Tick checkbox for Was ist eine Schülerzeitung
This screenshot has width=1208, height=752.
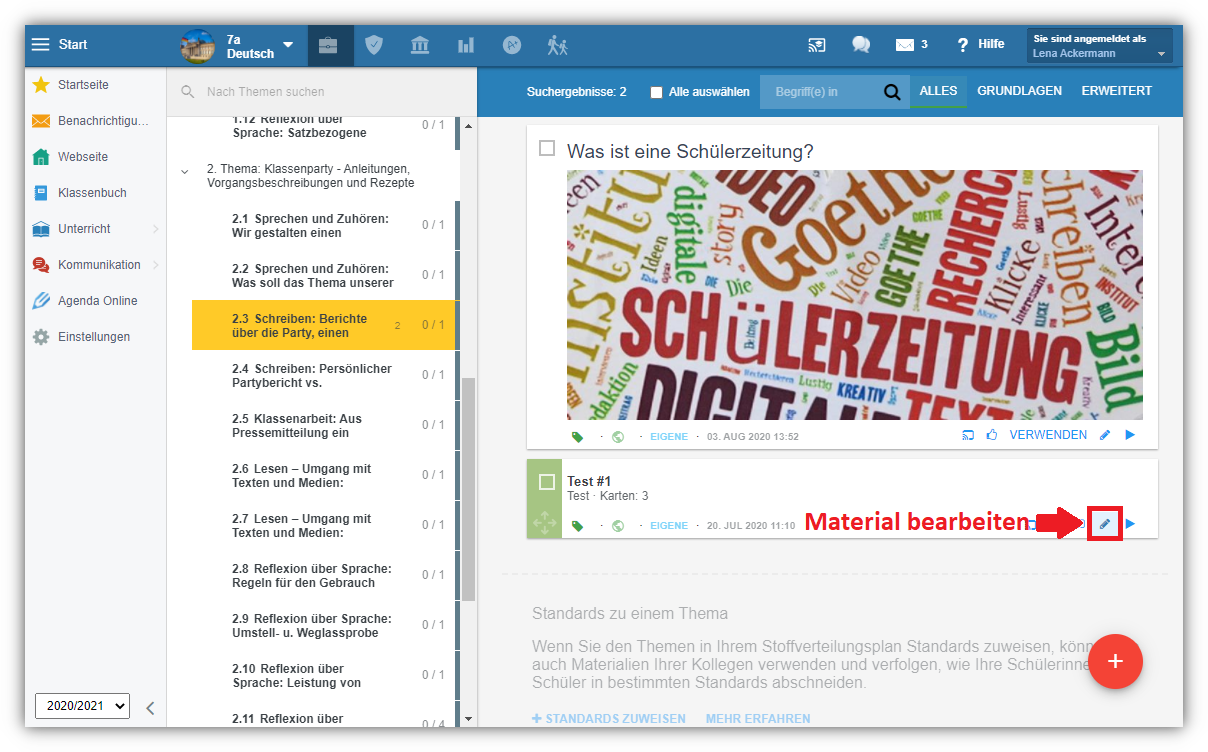547,149
